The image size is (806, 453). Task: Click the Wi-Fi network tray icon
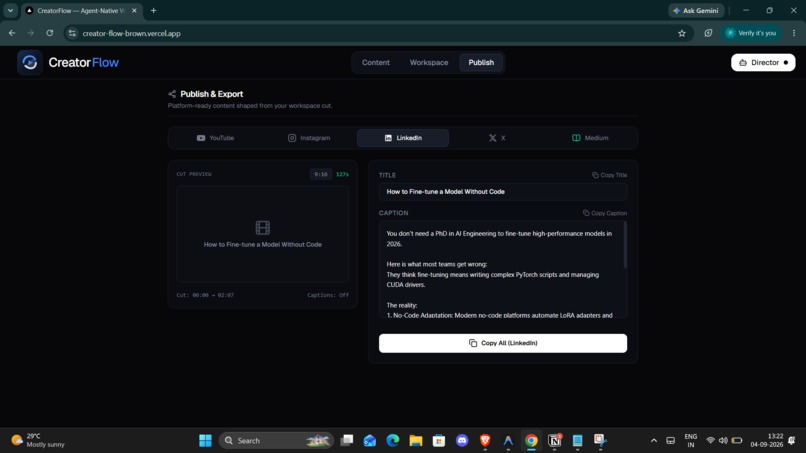click(x=710, y=441)
